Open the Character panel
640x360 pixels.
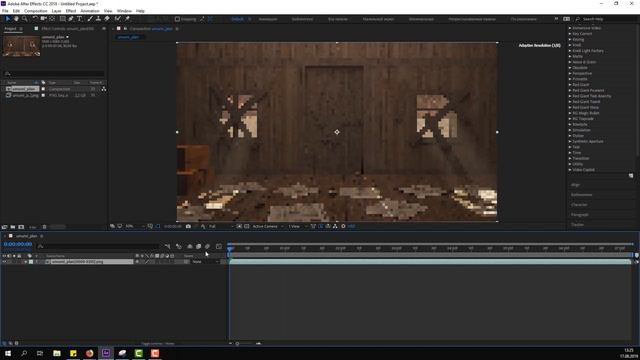coord(579,205)
